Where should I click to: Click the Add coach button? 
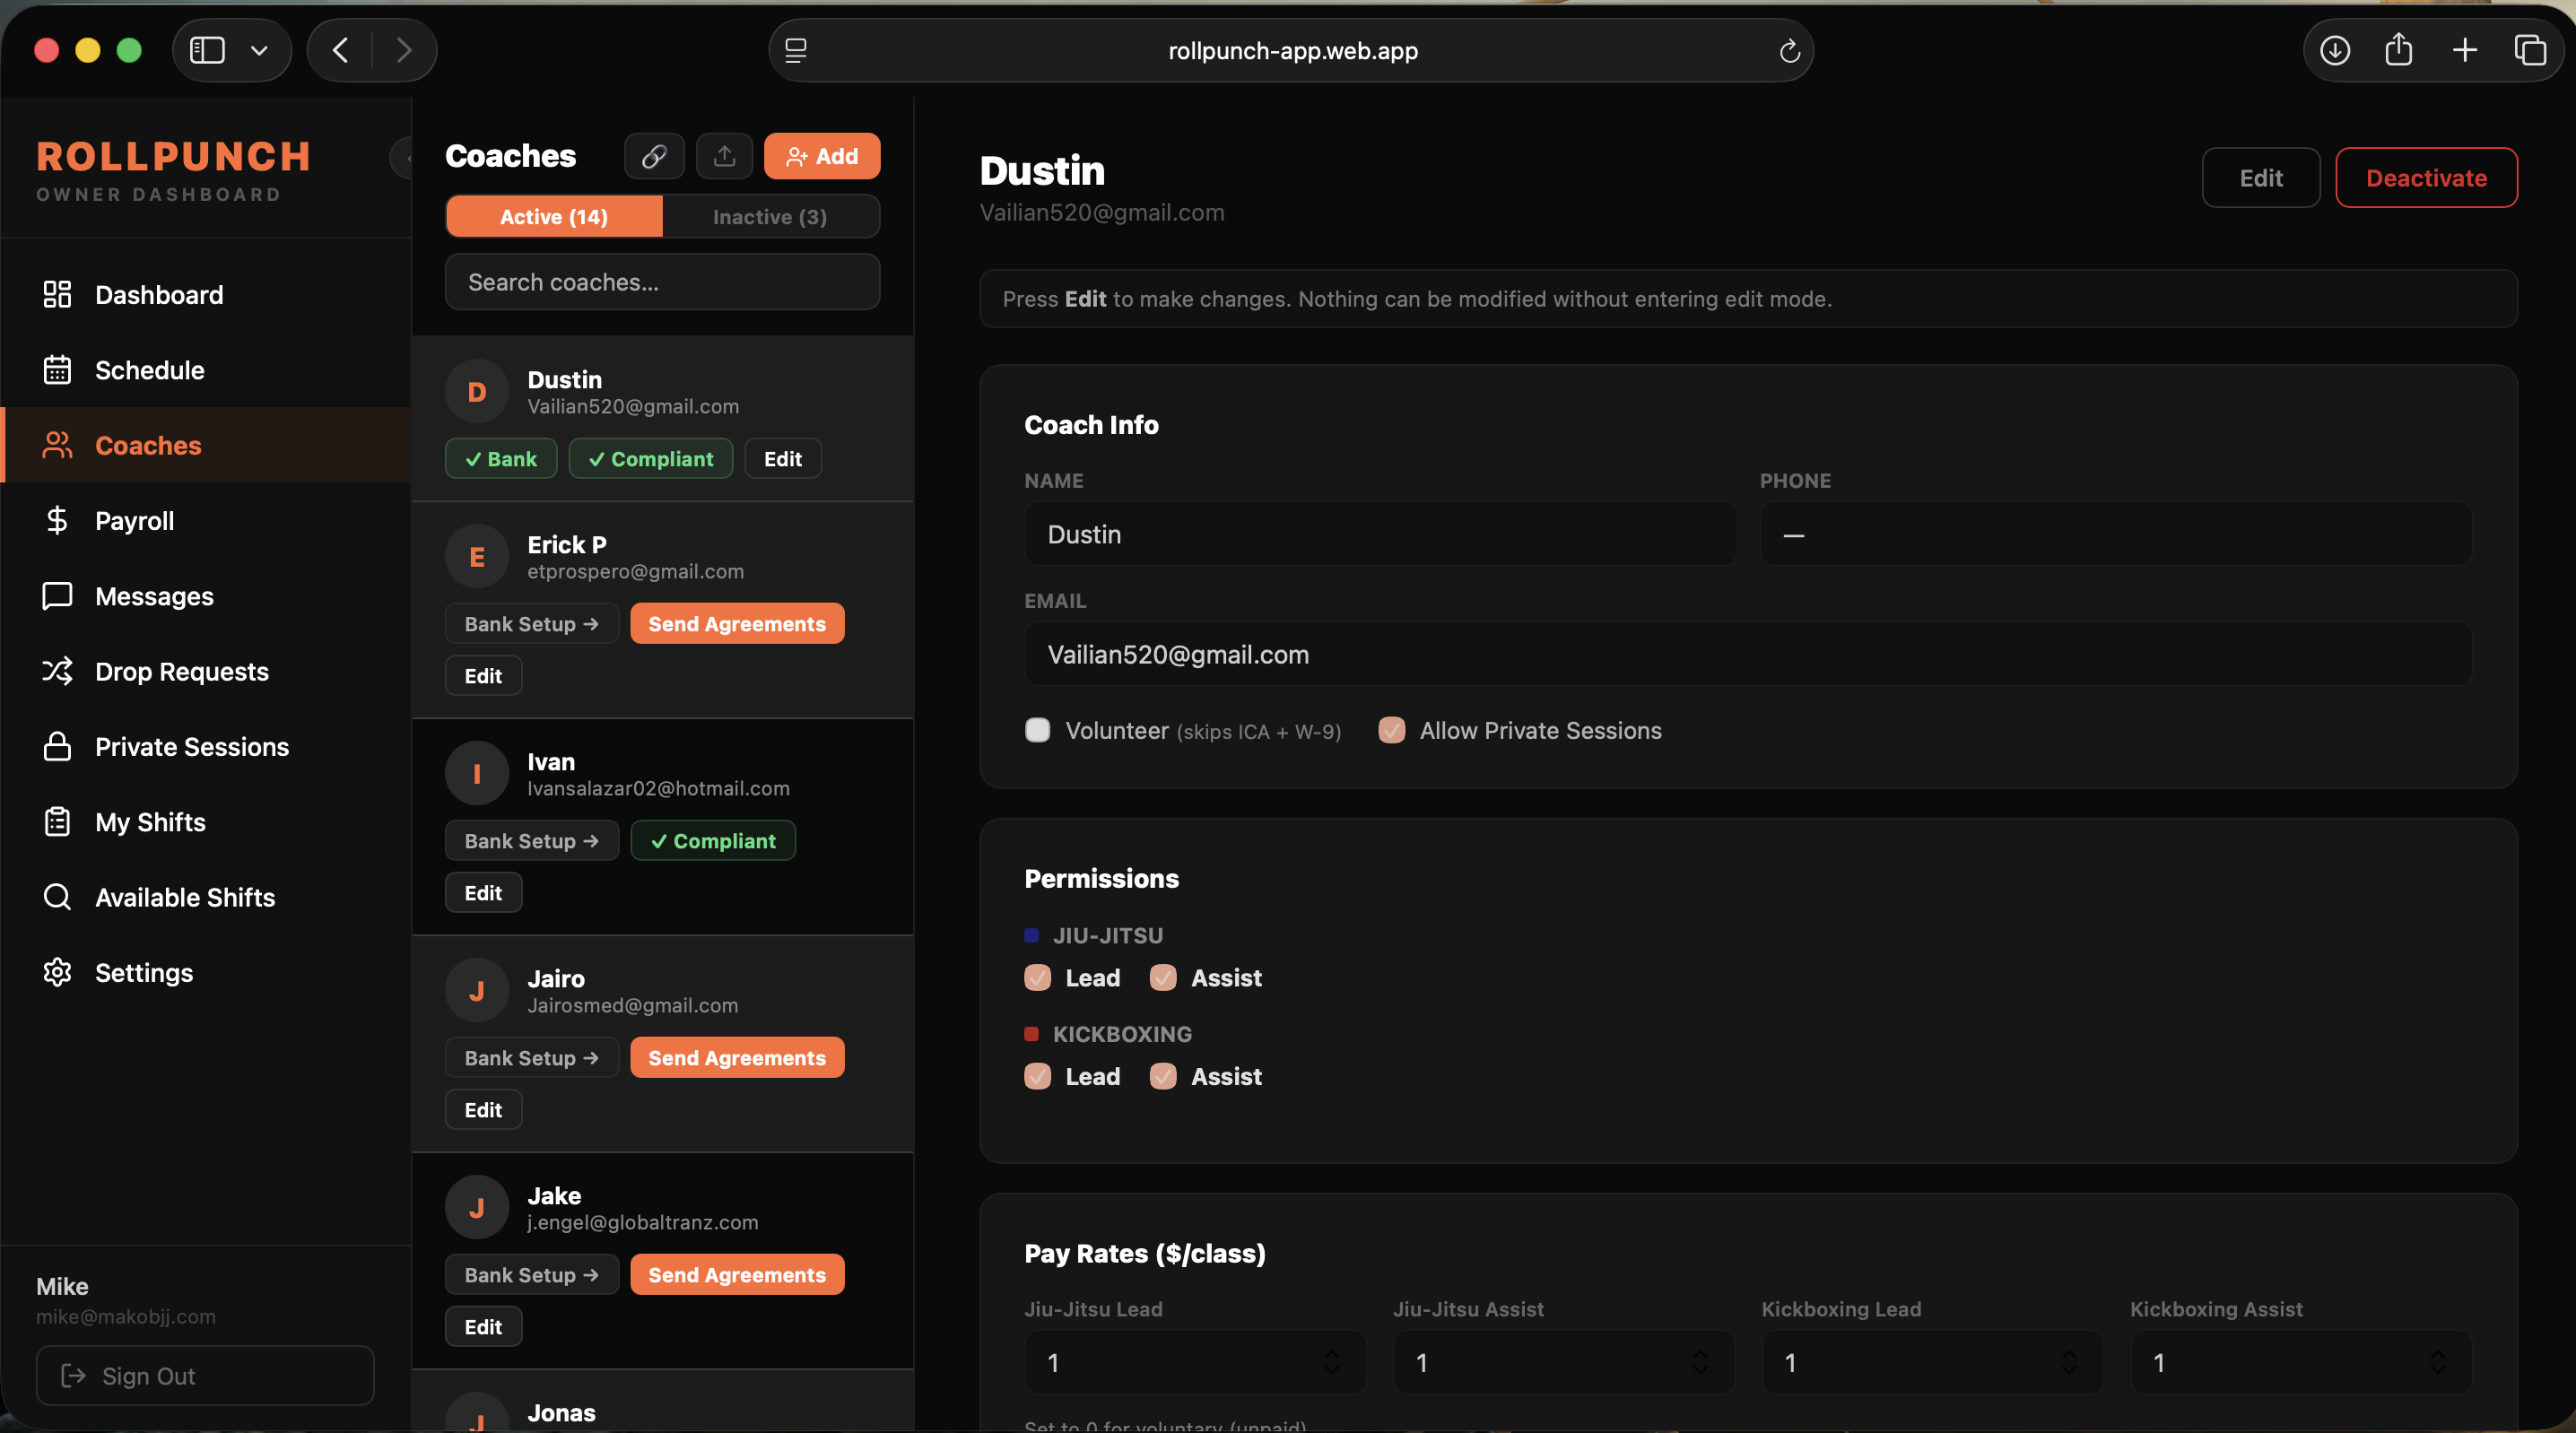point(822,156)
